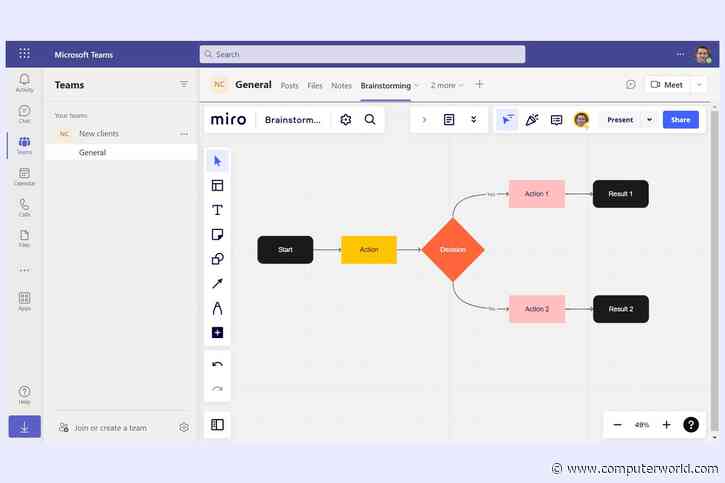Click the Share button
Image resolution: width=725 pixels, height=483 pixels.
[x=681, y=120]
